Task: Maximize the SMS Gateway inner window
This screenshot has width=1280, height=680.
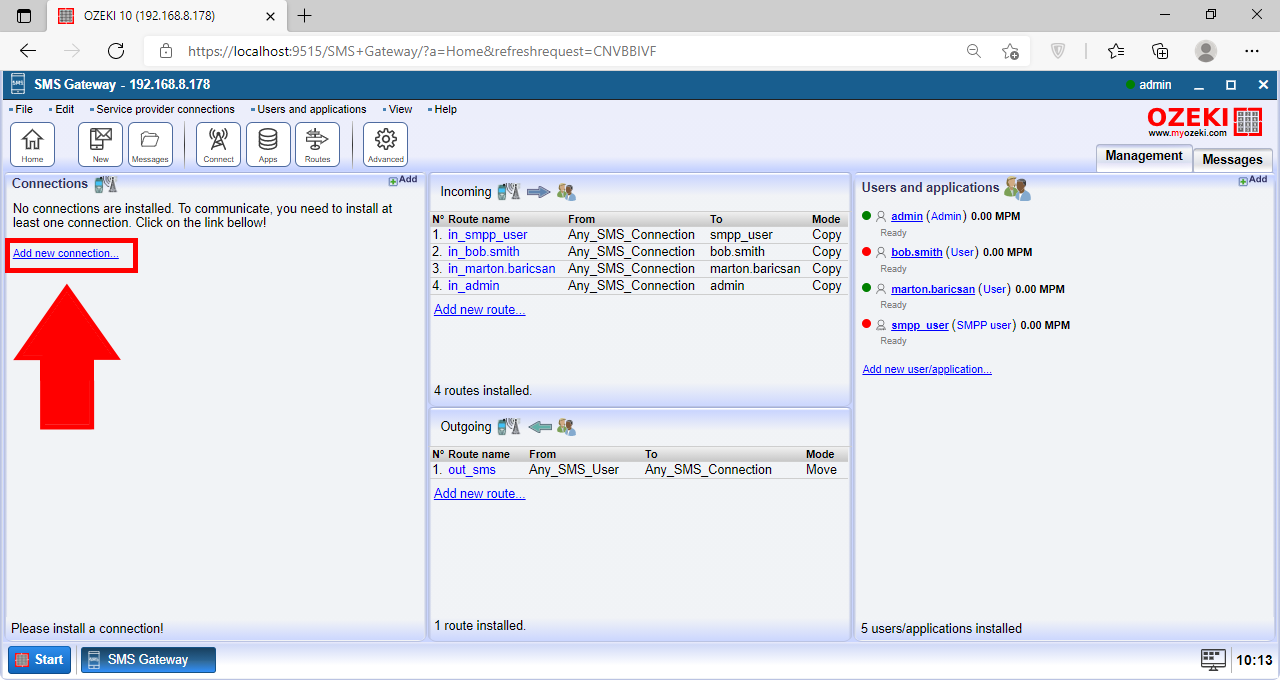Action: [x=1231, y=85]
